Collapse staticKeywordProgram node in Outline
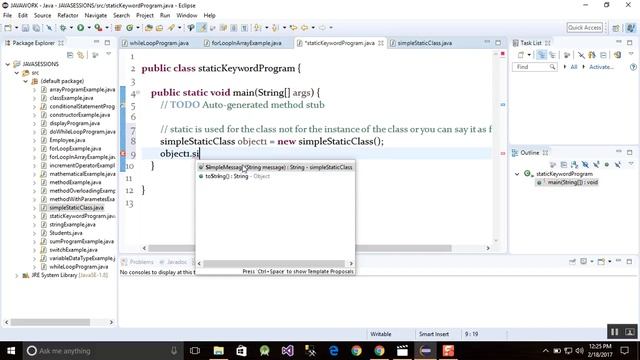Viewport: 640px width, 360px height. pyautogui.click(x=517, y=174)
